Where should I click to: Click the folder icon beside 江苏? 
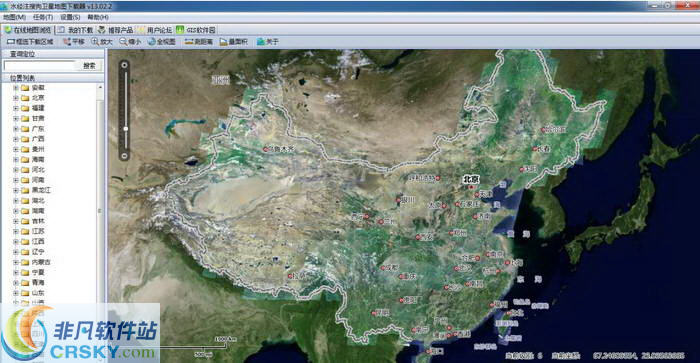(25, 231)
